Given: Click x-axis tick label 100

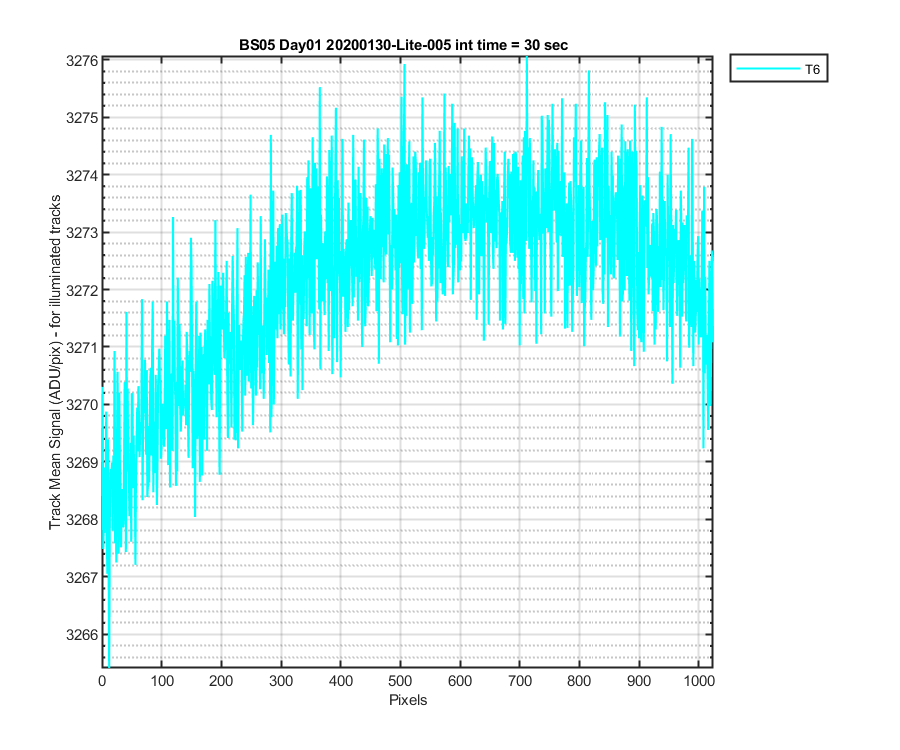Looking at the screenshot, I should click(x=162, y=681).
